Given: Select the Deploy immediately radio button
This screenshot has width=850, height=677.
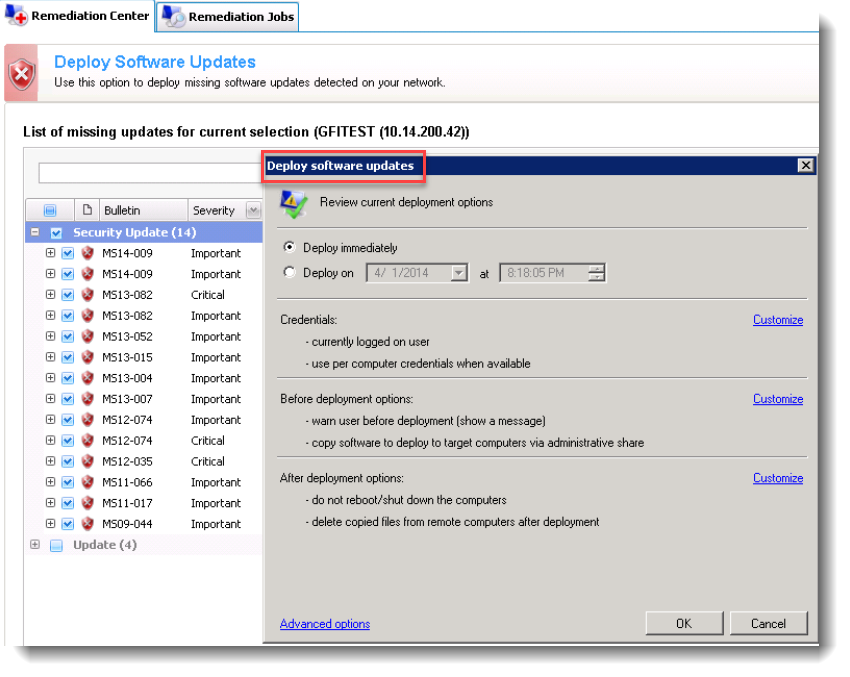Looking at the screenshot, I should (x=290, y=248).
